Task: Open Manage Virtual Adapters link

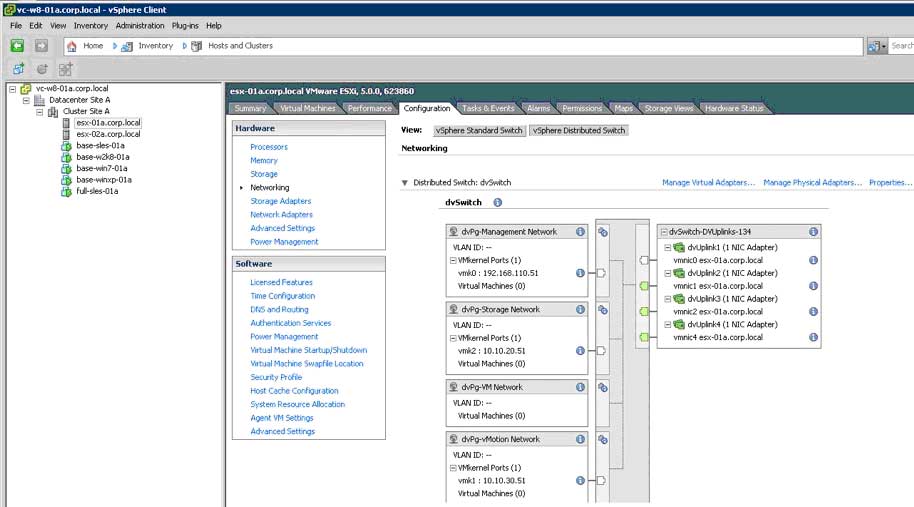Action: [708, 182]
